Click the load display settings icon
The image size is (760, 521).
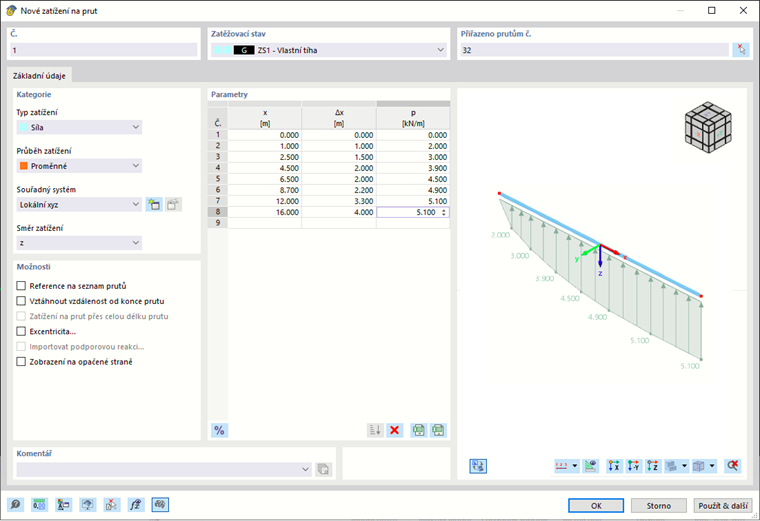tap(591, 466)
